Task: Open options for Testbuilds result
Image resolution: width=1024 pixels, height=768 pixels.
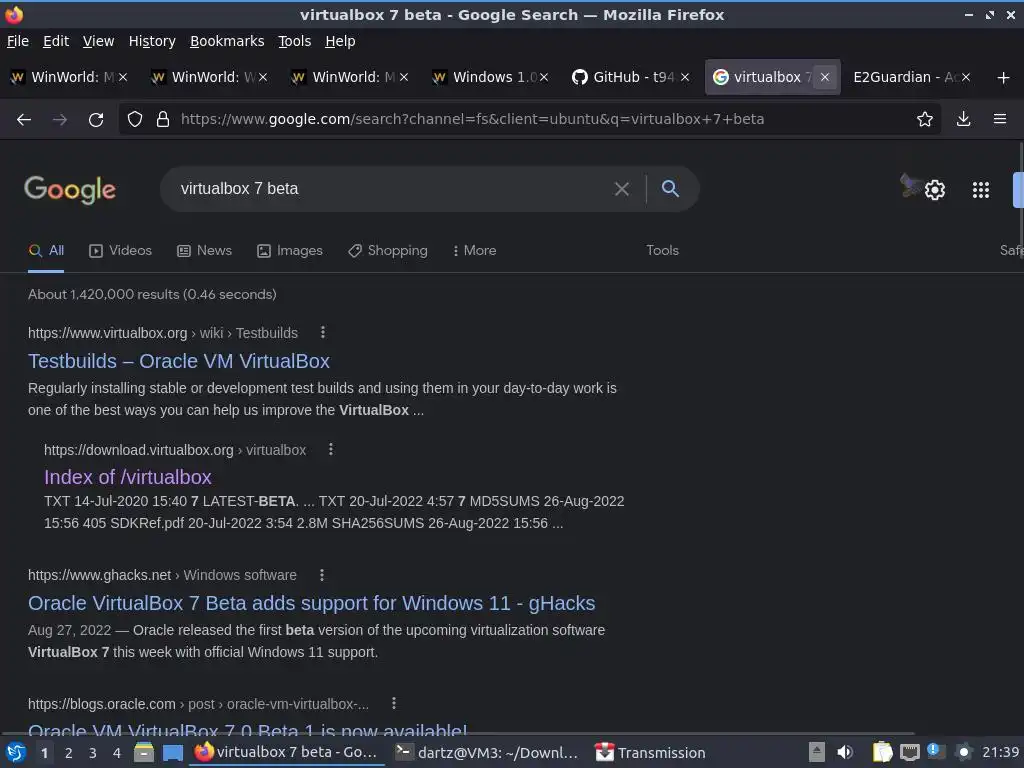Action: pyautogui.click(x=323, y=332)
